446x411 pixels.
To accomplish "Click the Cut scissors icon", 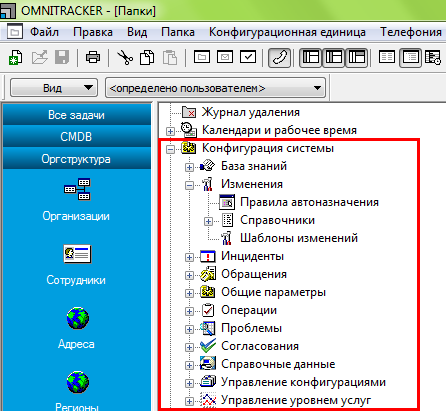I will click(125, 57).
